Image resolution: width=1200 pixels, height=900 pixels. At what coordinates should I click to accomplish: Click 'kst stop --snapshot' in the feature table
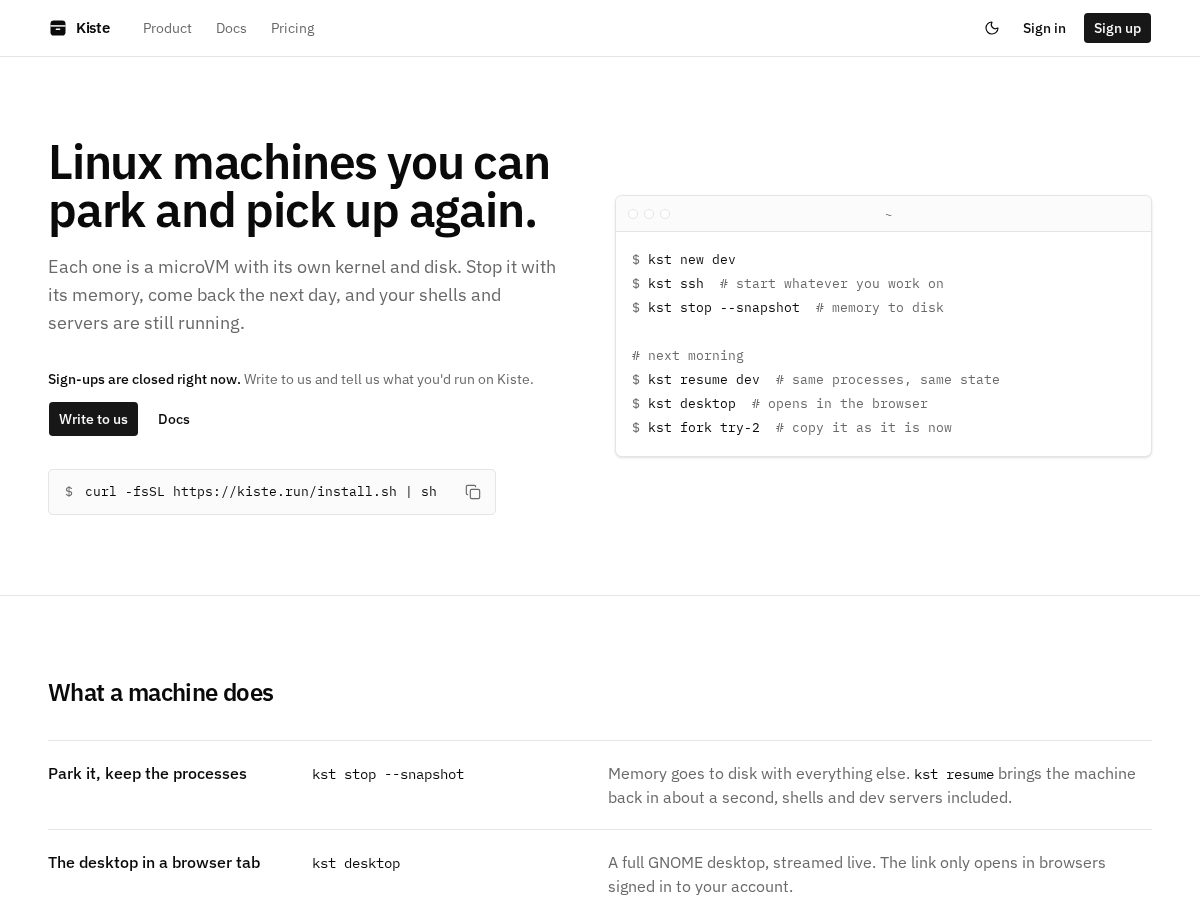[388, 775]
